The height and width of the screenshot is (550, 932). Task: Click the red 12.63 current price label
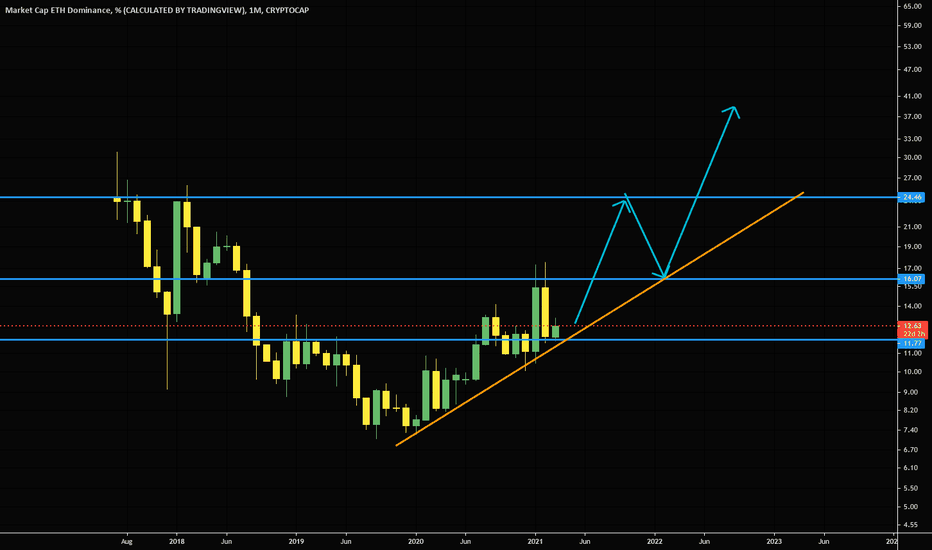[912, 326]
